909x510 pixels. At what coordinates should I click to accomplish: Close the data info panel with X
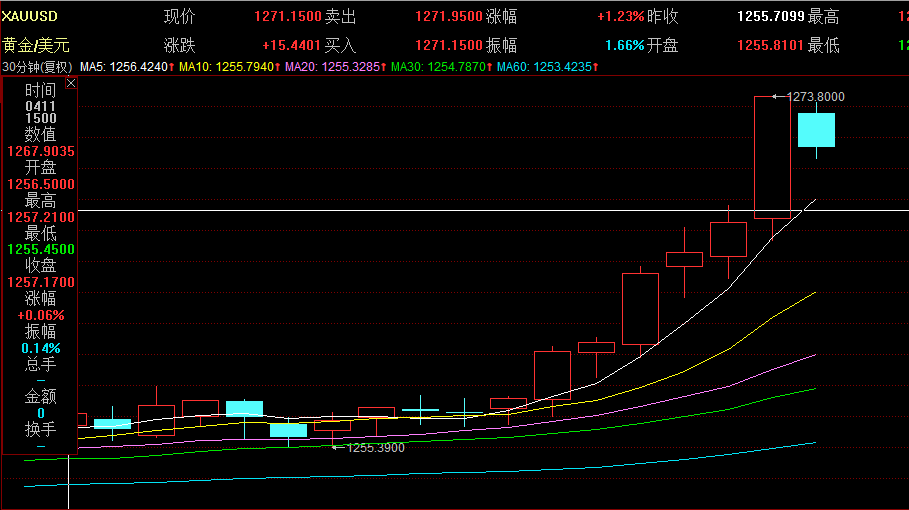71,83
